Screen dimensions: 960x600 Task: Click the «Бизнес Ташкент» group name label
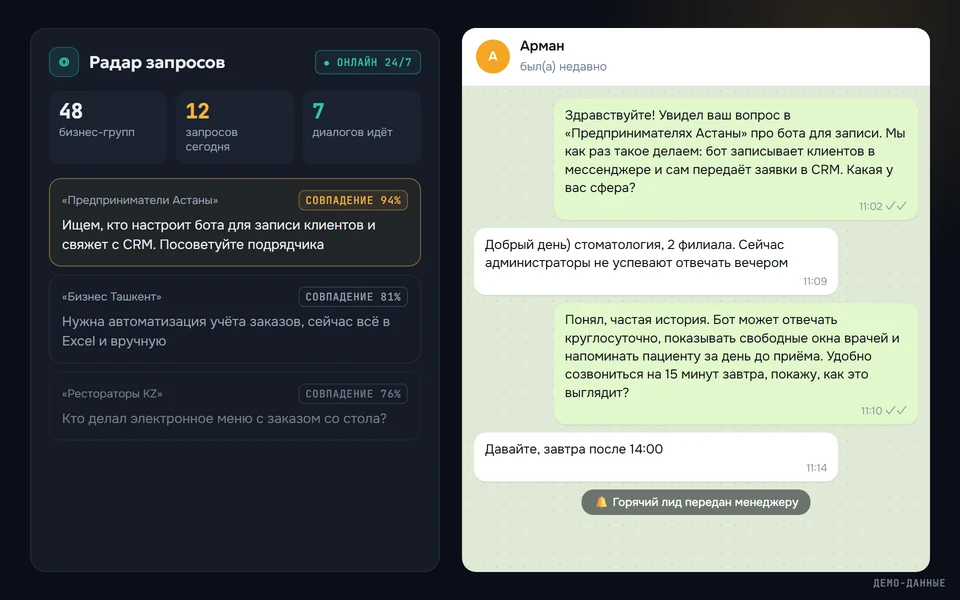111,297
